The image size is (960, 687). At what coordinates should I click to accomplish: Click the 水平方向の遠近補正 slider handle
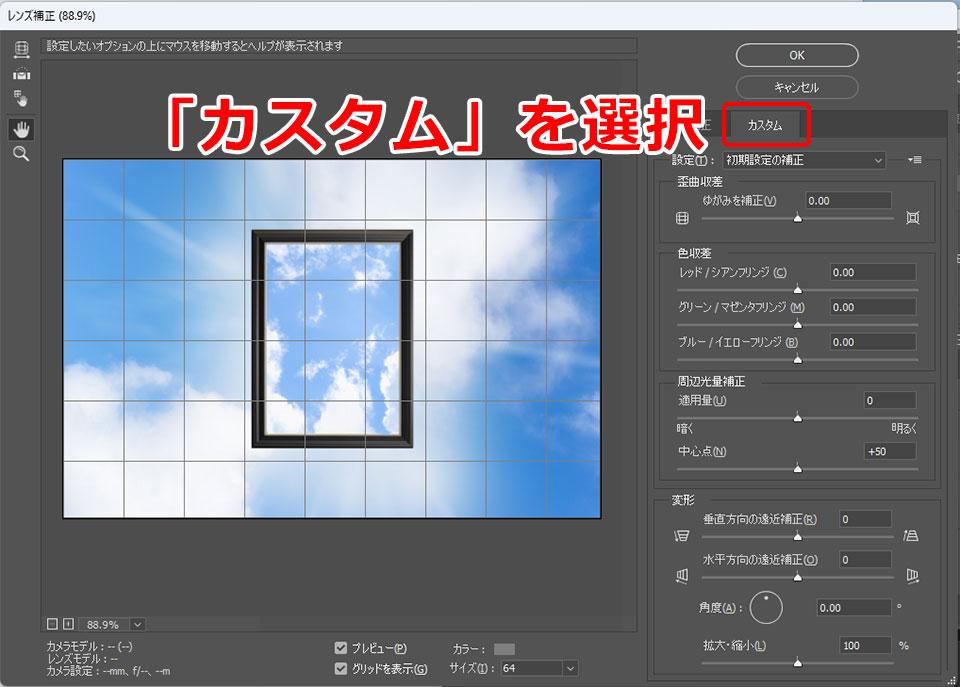(x=798, y=577)
